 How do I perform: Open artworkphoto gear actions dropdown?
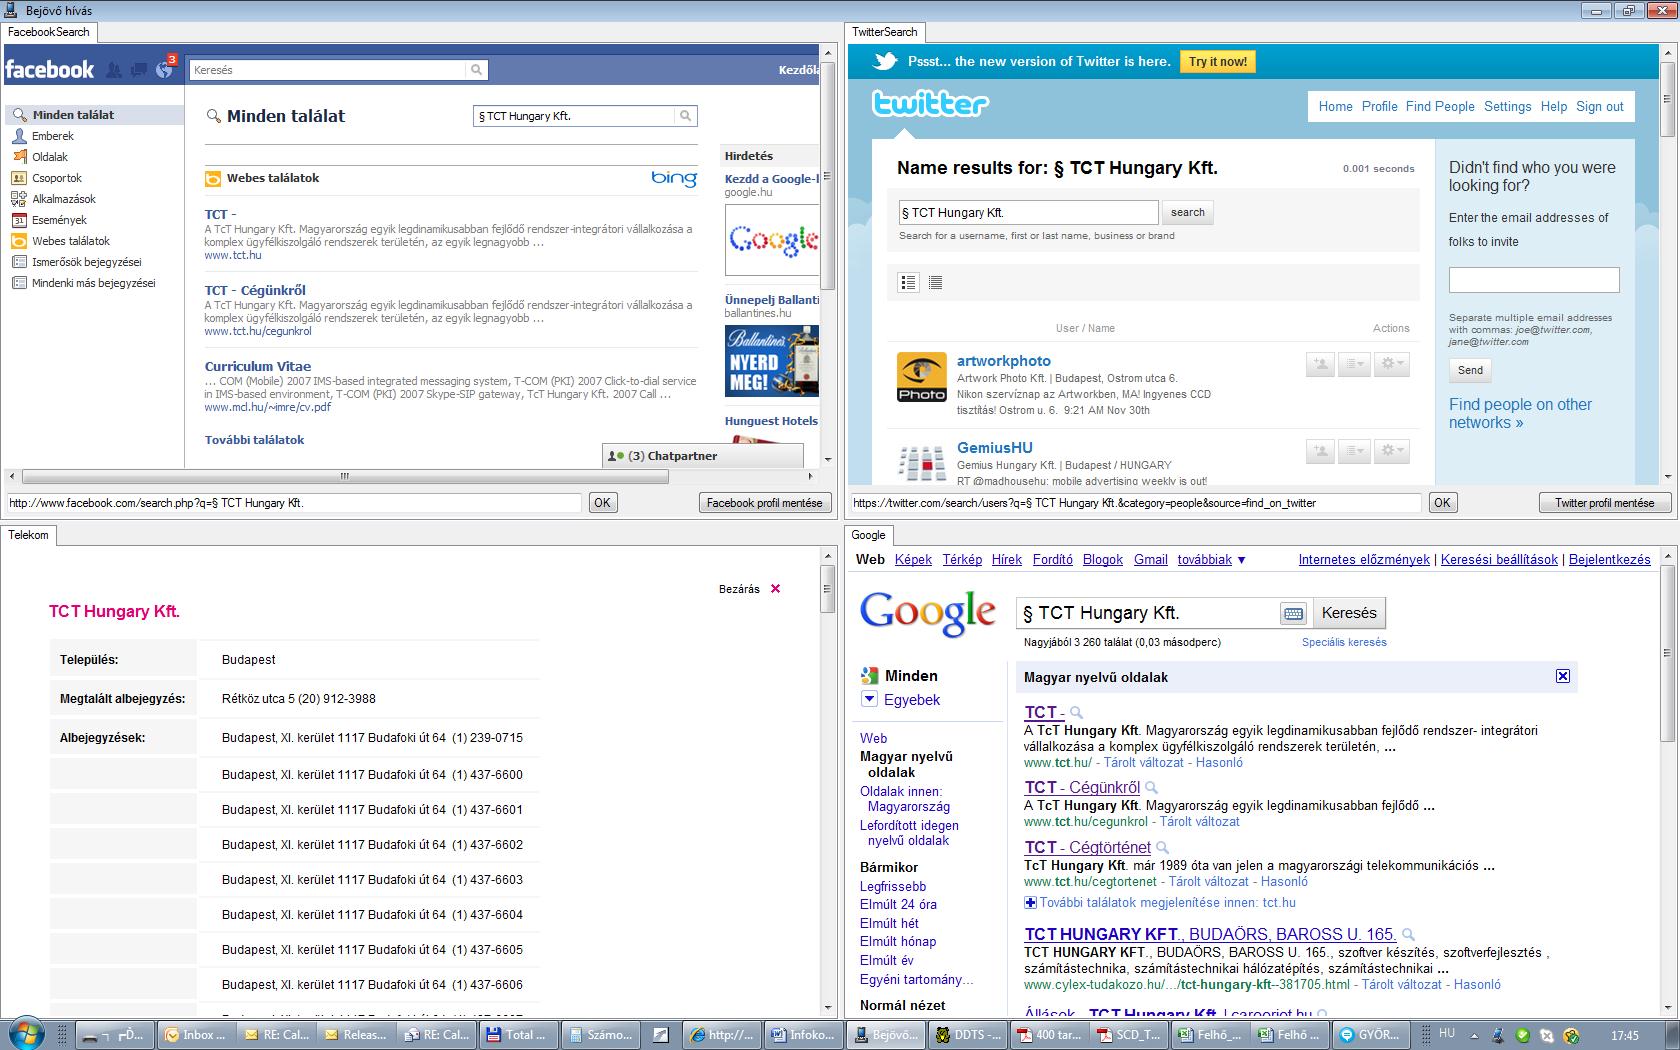click(1391, 365)
